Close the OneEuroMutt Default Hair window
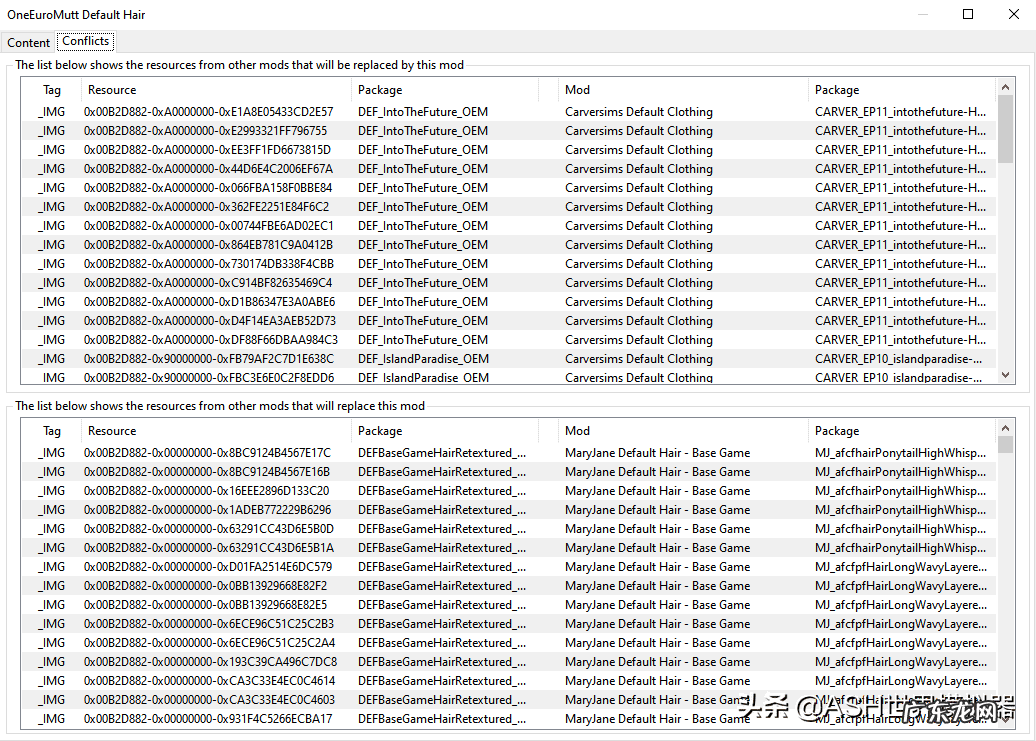 (1013, 14)
